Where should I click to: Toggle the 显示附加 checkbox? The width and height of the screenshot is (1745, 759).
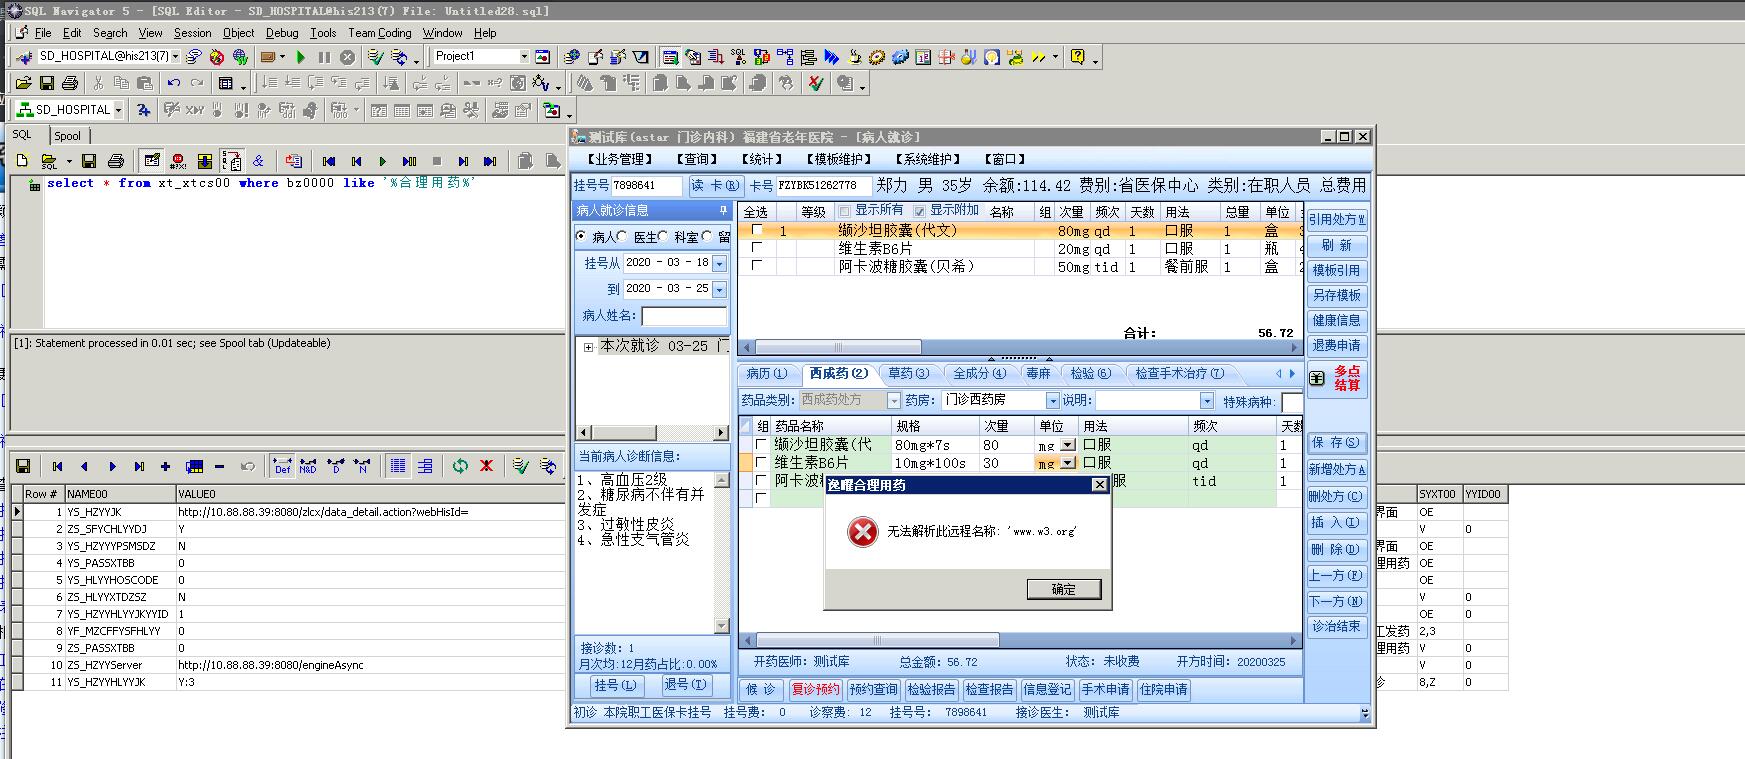[x=919, y=211]
